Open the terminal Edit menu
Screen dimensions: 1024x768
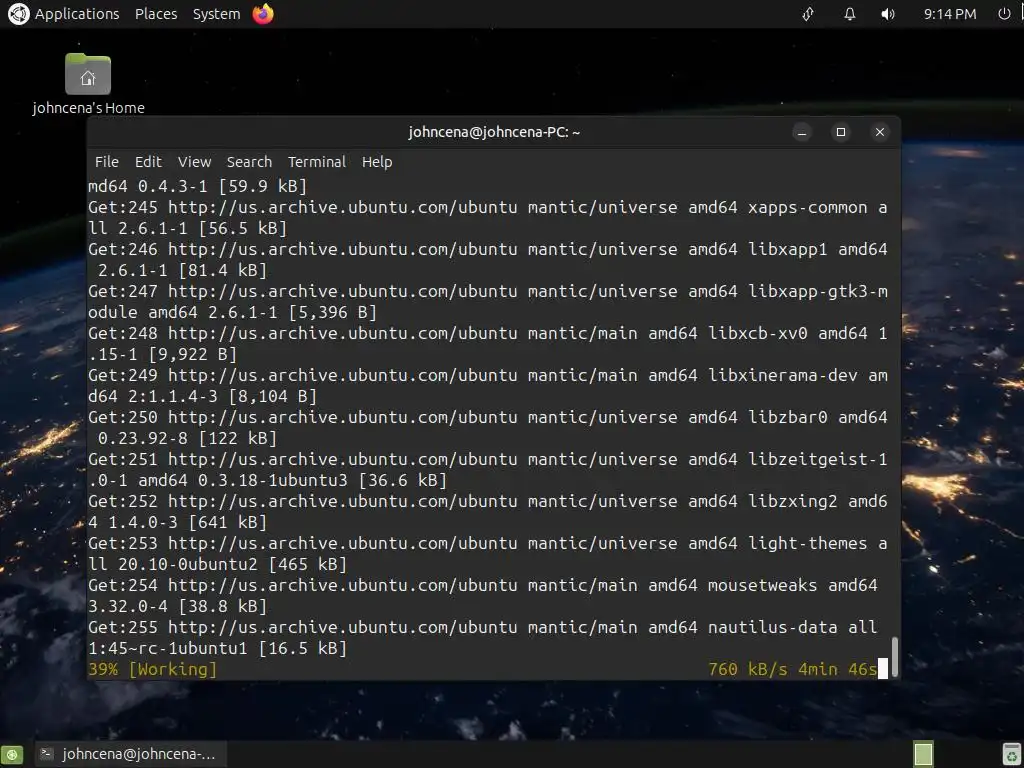click(x=148, y=162)
